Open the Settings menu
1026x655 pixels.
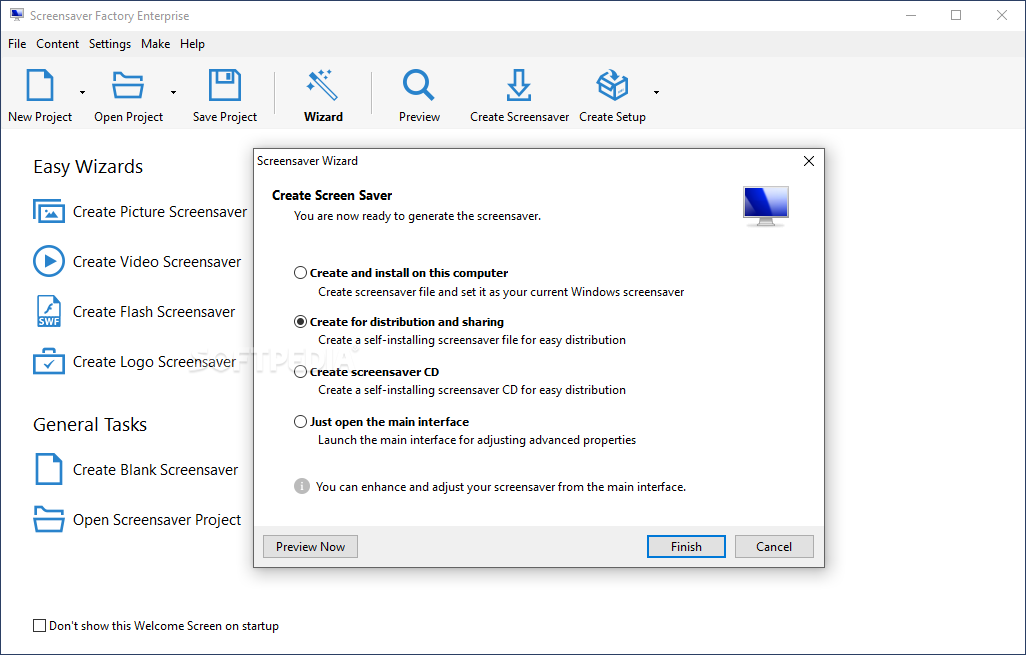110,44
